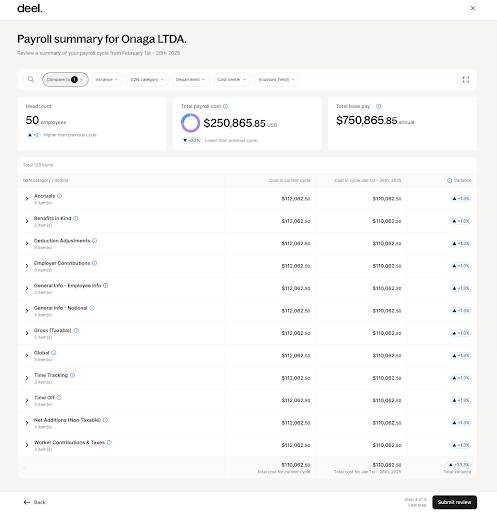The width and height of the screenshot is (497, 512).
Task: Click info icon beside Global
Action: [x=54, y=353]
